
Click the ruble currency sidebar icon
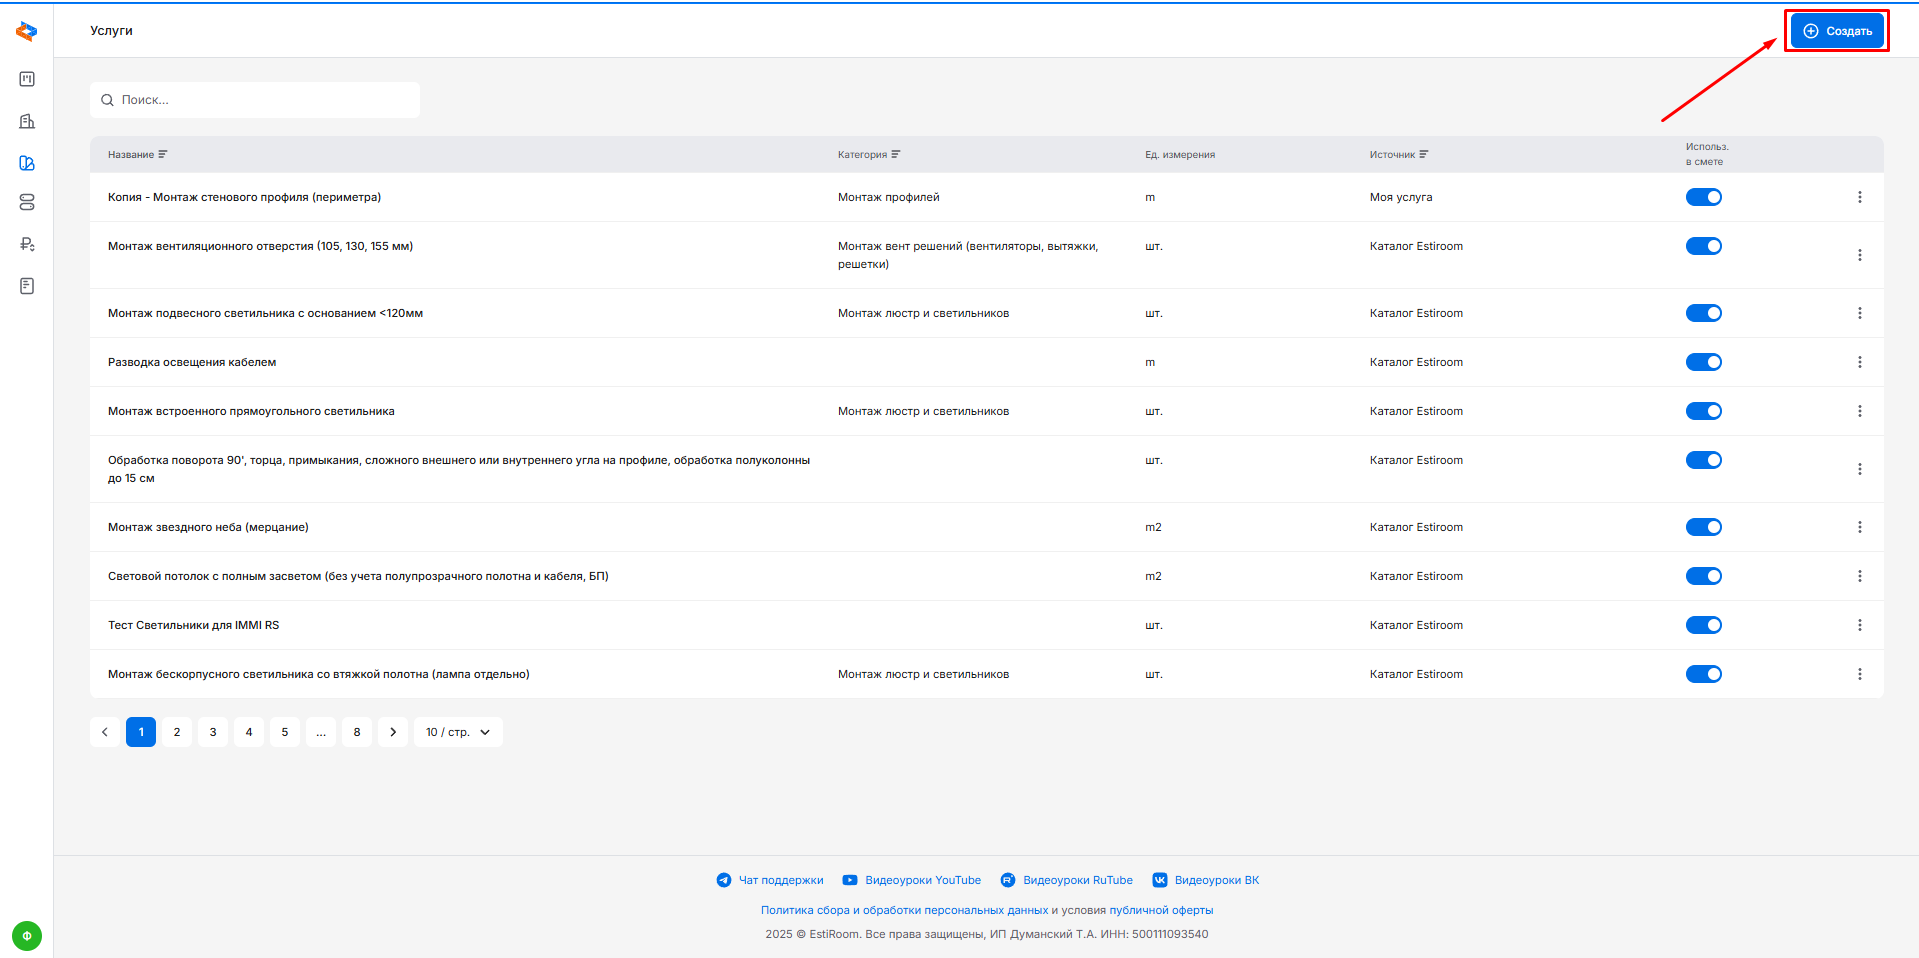[x=27, y=244]
